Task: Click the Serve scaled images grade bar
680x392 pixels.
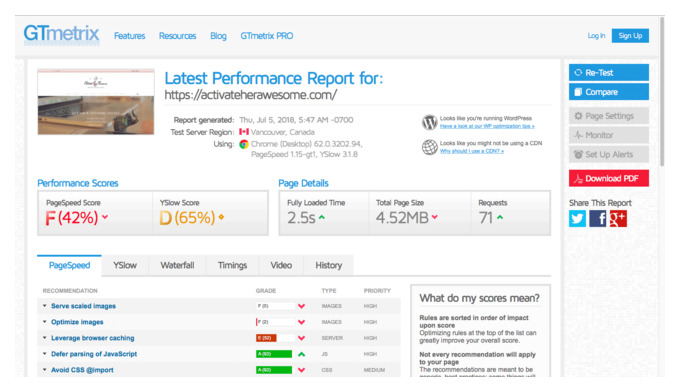Action: point(275,306)
